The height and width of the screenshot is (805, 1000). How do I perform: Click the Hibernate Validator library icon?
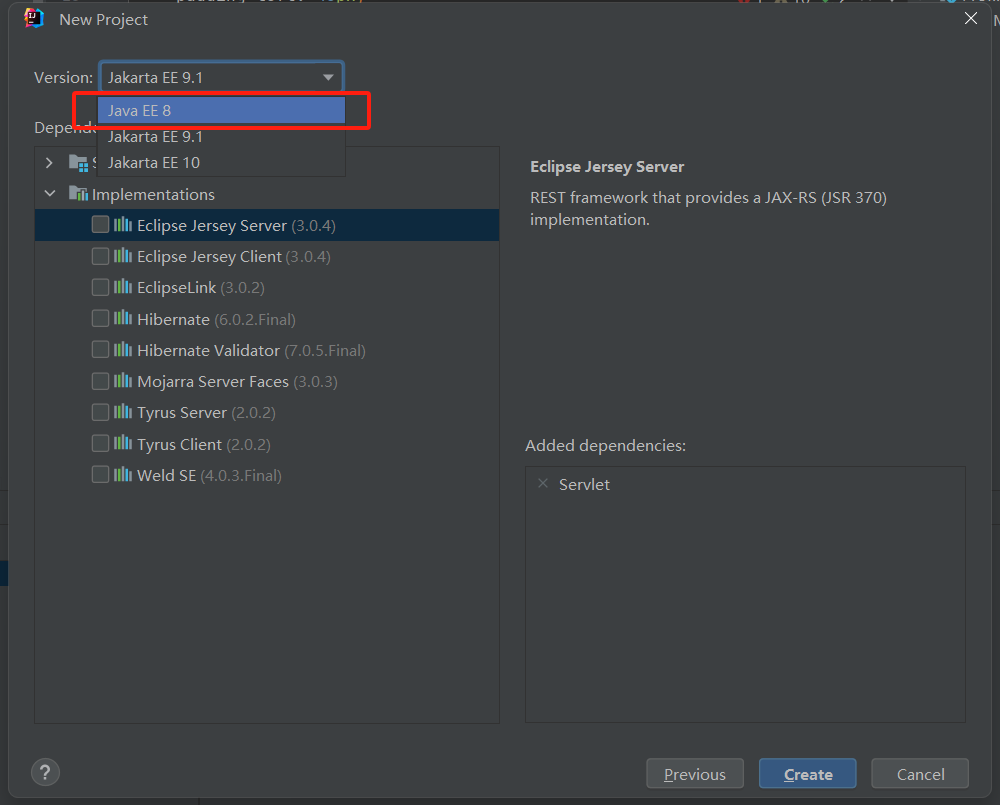tap(122, 350)
